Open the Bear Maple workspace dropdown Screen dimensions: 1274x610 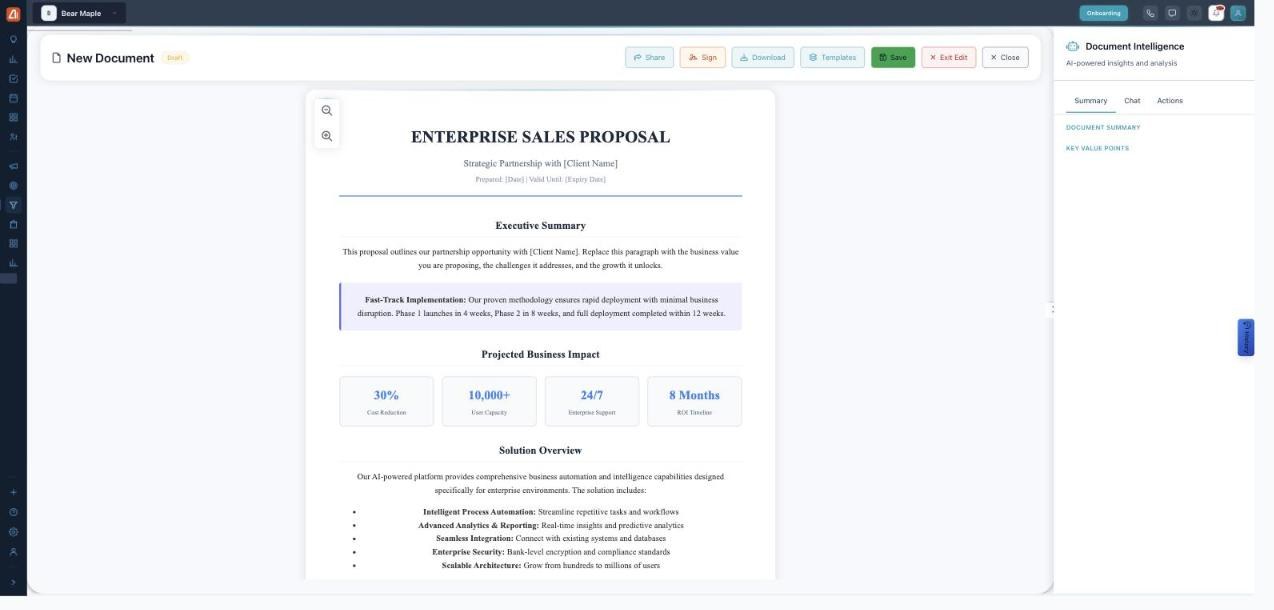pyautogui.click(x=79, y=13)
